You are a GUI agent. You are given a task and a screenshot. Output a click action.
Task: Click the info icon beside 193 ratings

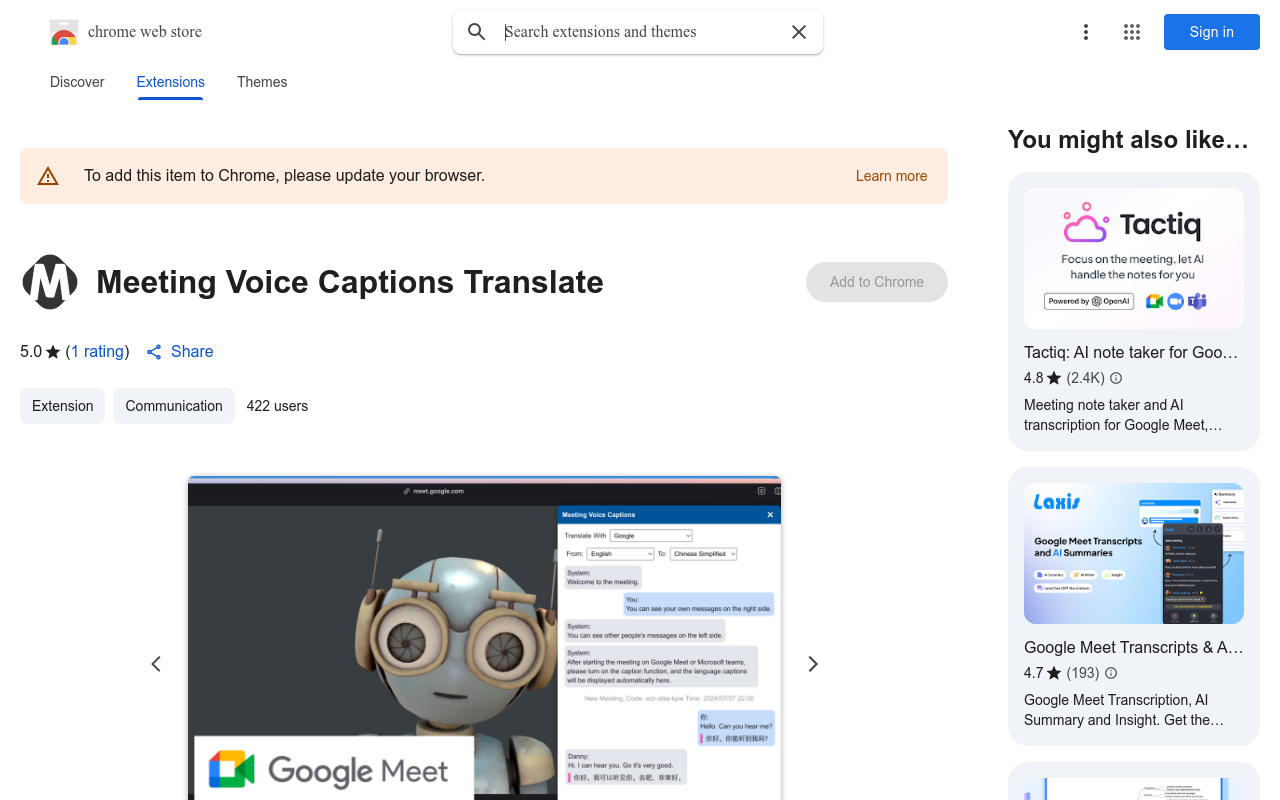[x=1111, y=673]
